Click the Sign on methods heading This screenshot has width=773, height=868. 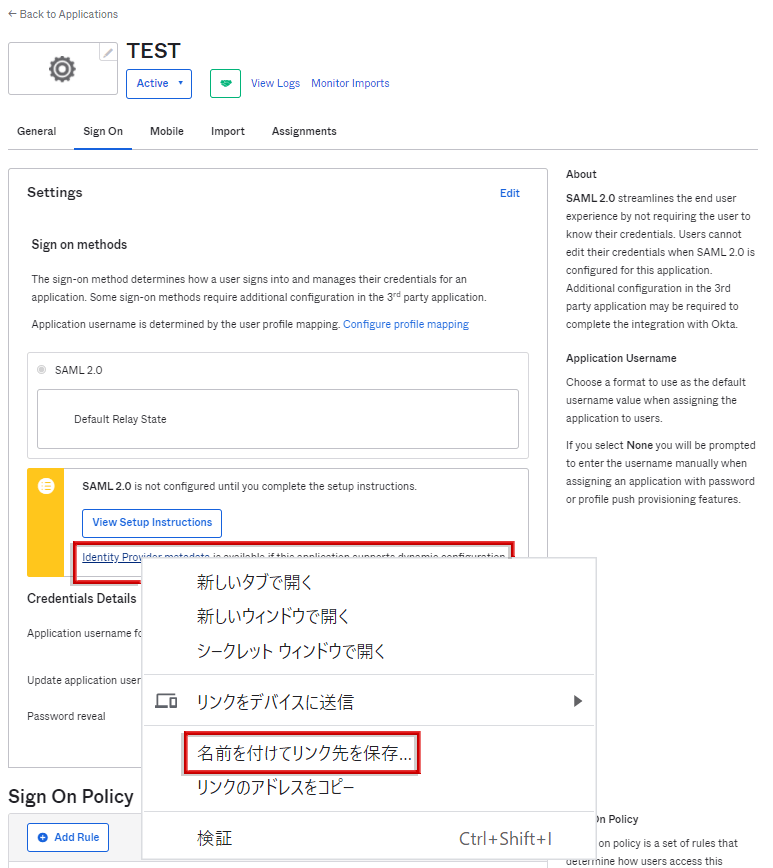79,245
